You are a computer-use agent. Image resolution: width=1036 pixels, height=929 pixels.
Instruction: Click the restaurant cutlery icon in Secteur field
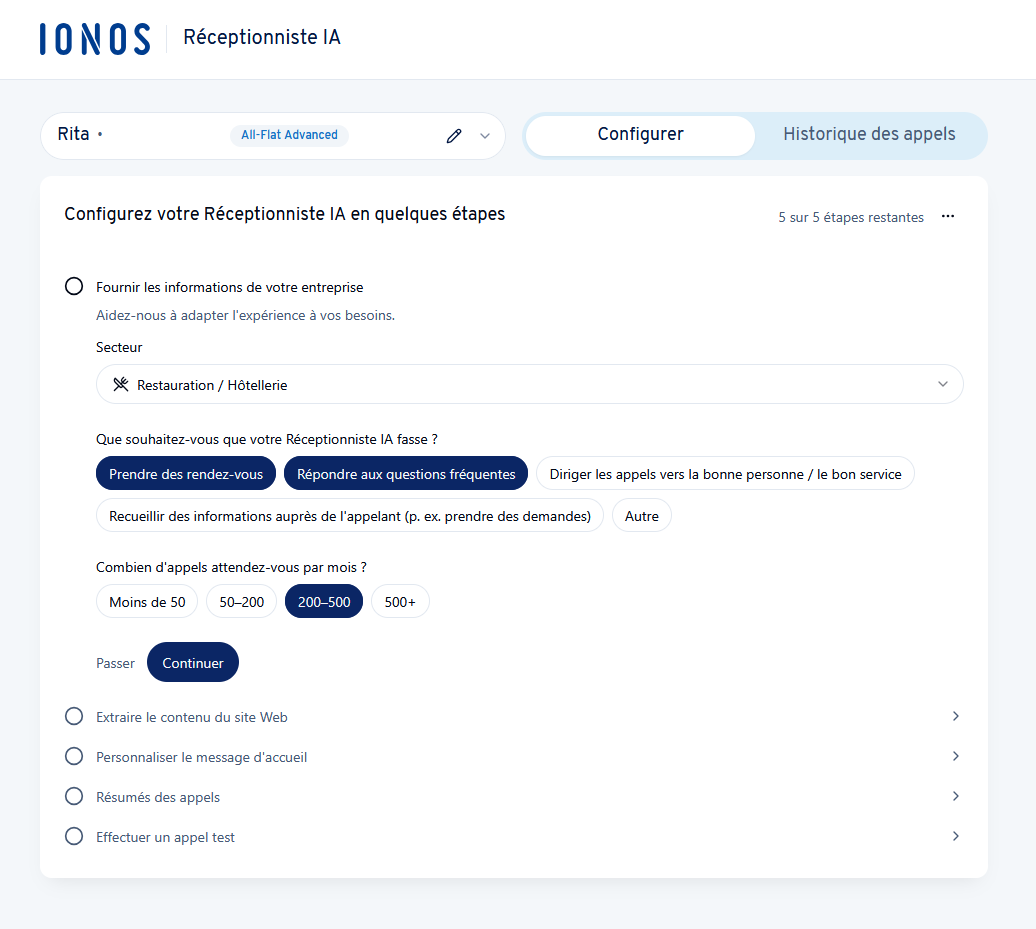[x=121, y=385]
